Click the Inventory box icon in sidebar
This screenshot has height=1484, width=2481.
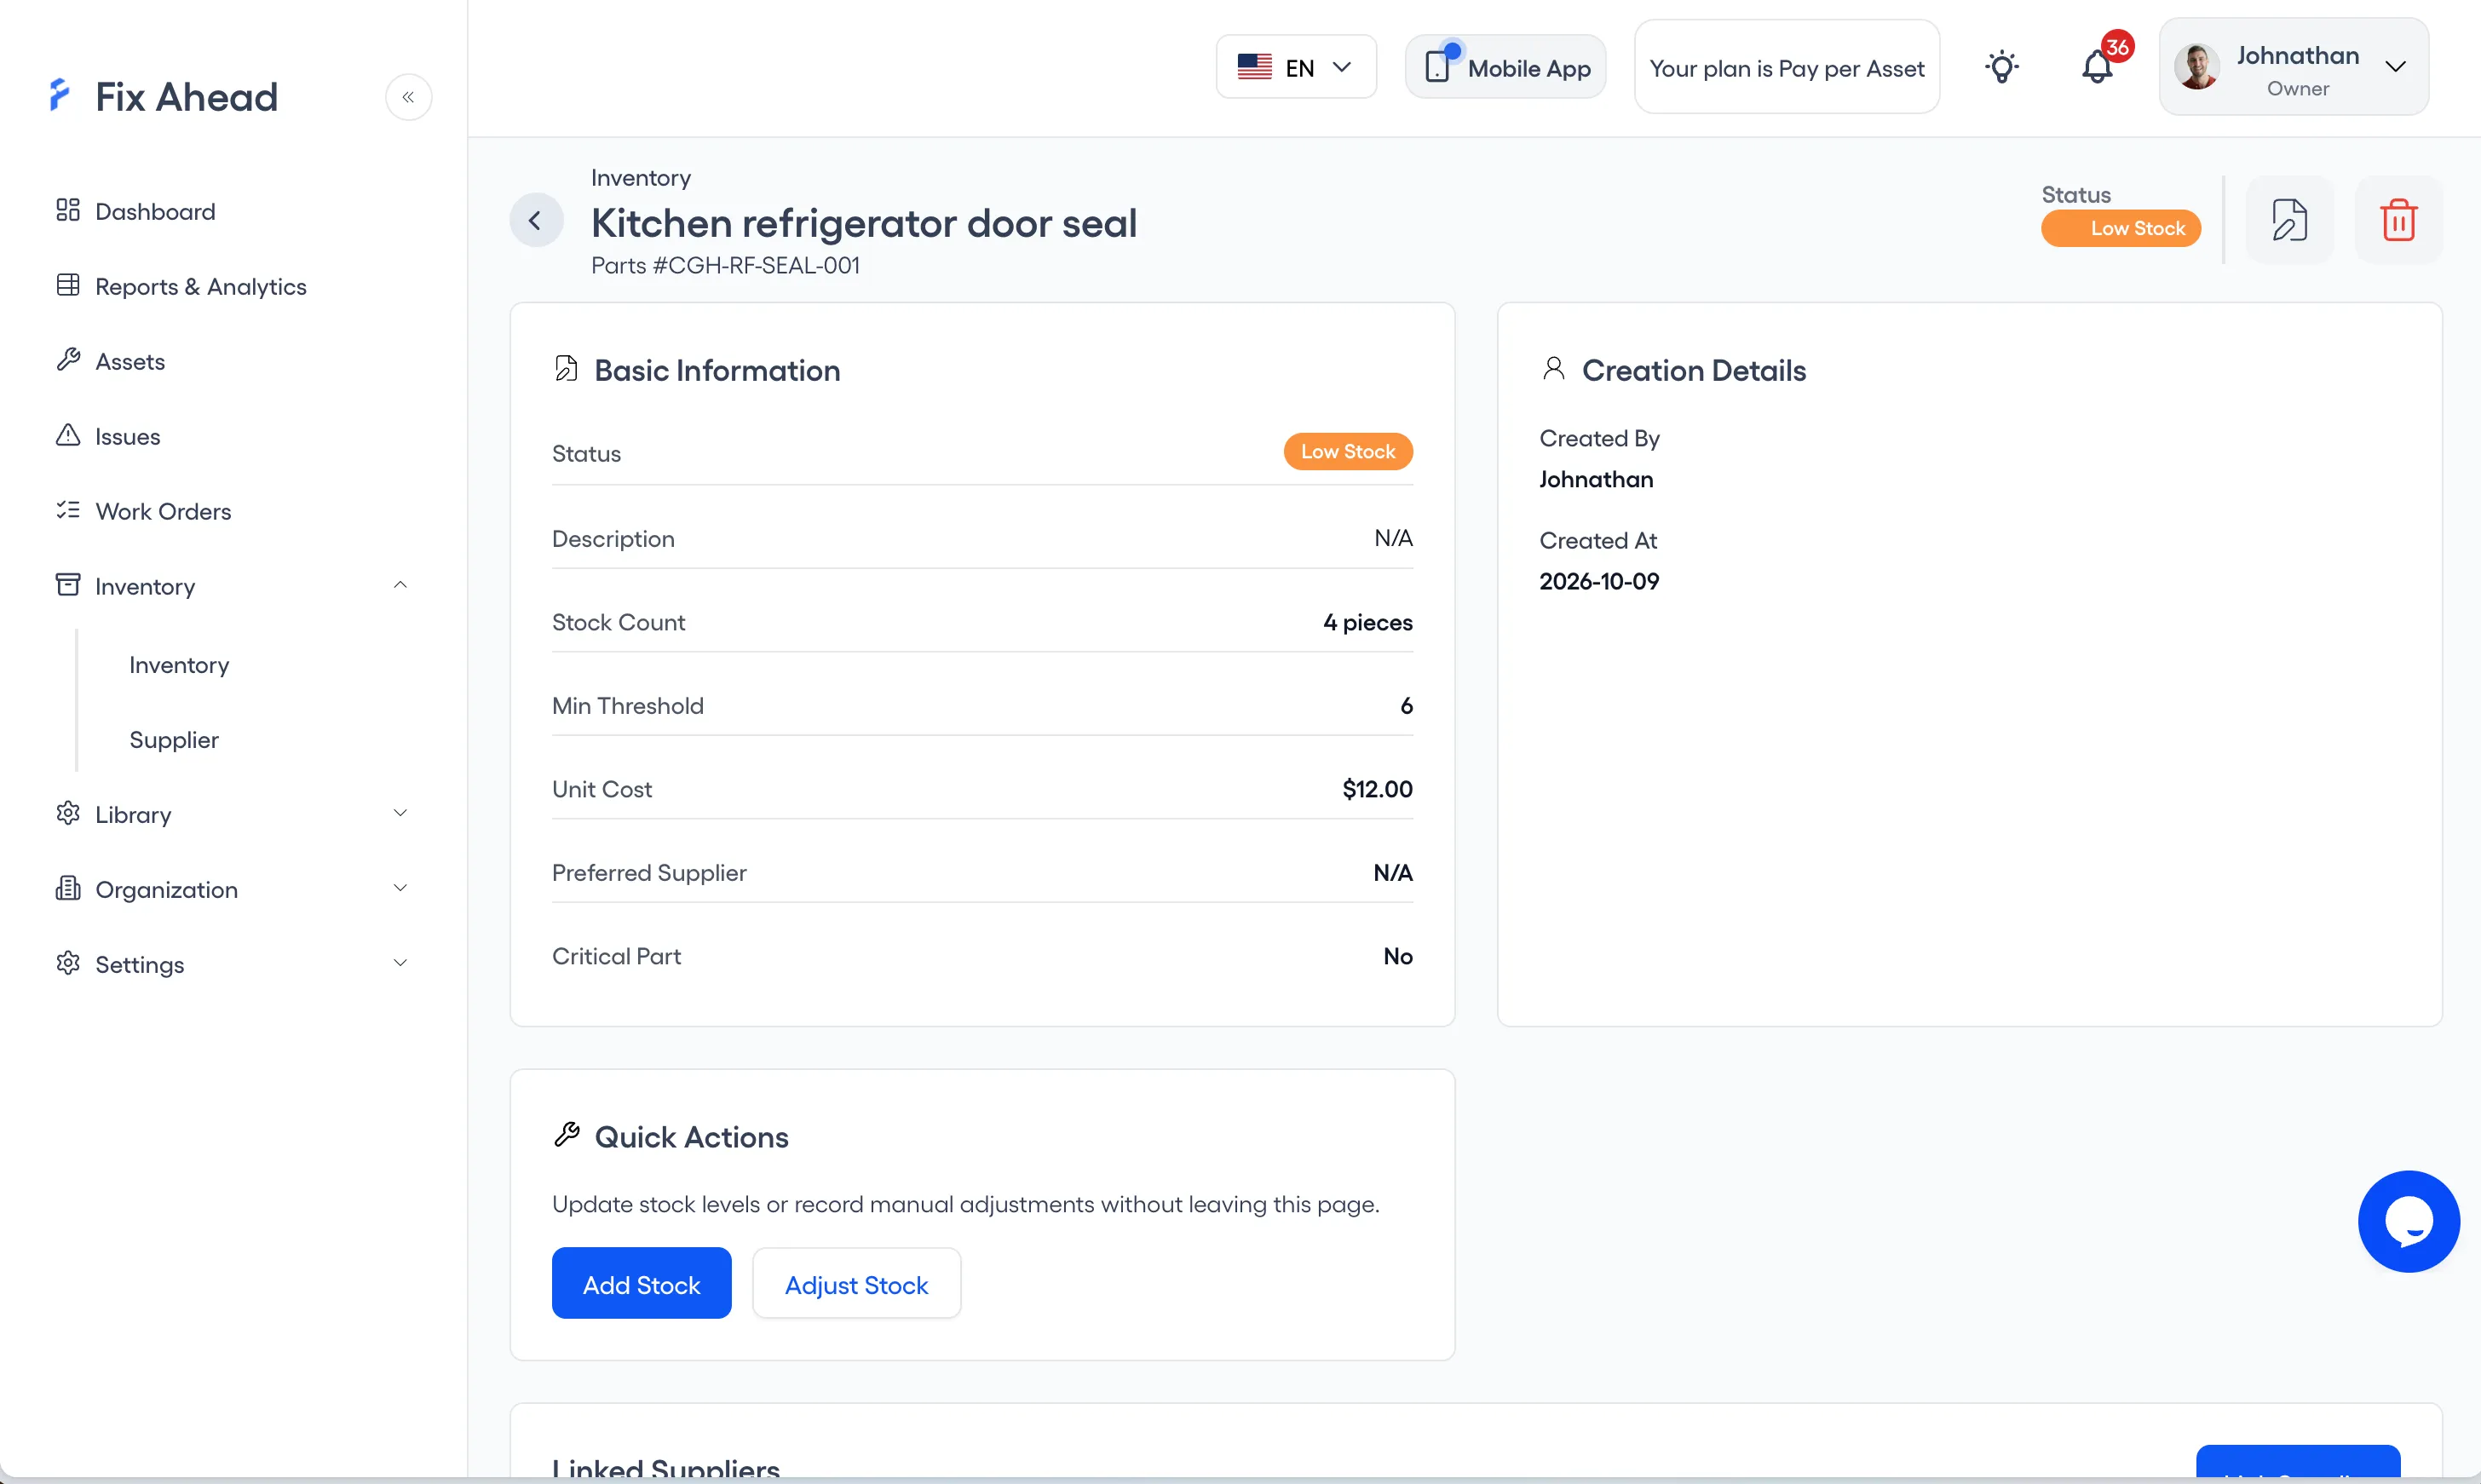point(68,585)
